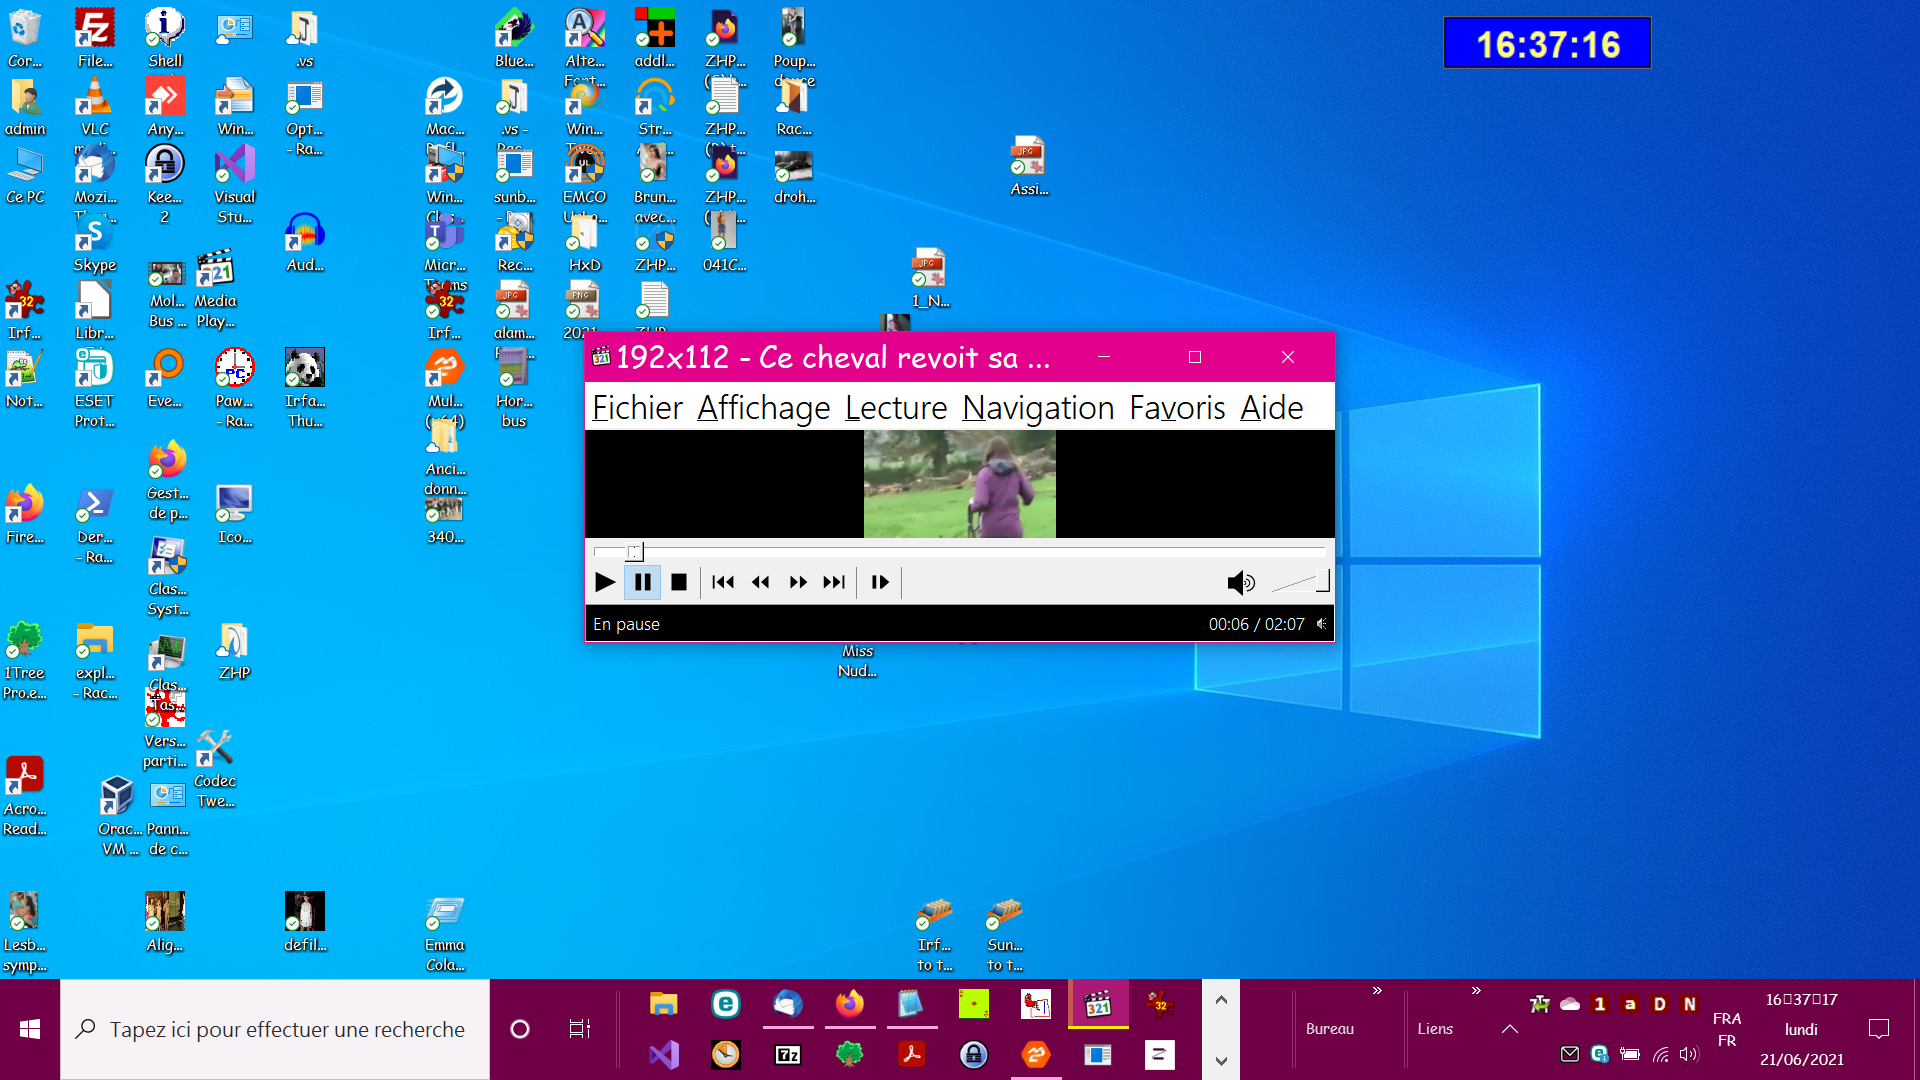Open the notification center
The width and height of the screenshot is (1920, 1080).
coord(1879,1029)
